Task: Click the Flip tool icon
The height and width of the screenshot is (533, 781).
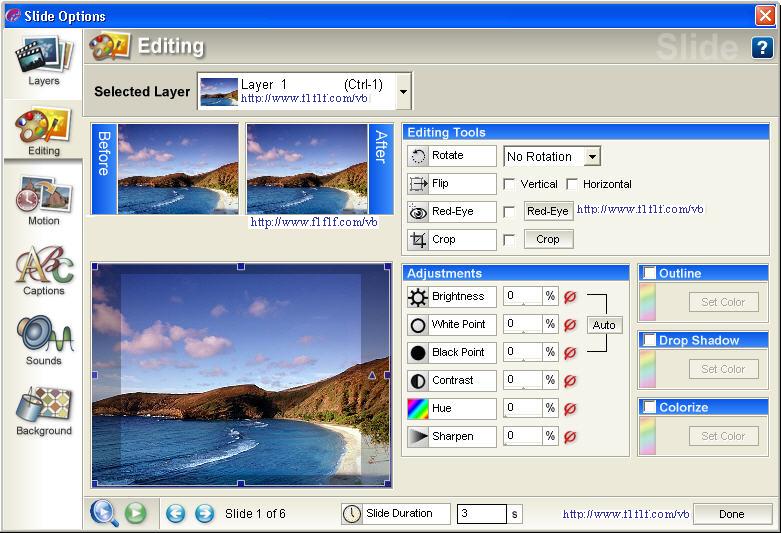Action: (x=418, y=184)
